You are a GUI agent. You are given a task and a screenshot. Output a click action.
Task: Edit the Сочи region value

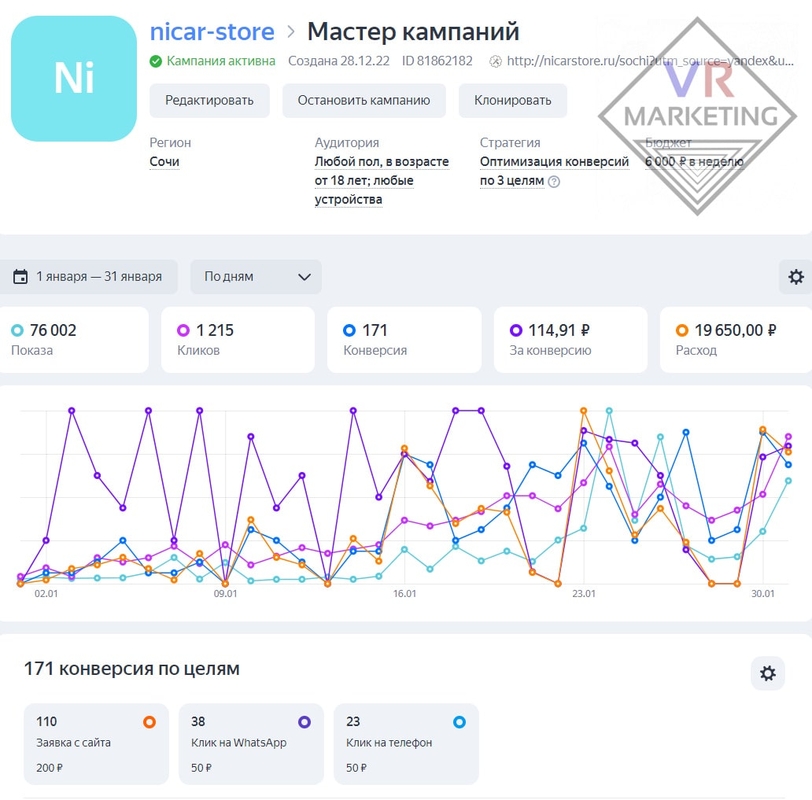coord(165,162)
